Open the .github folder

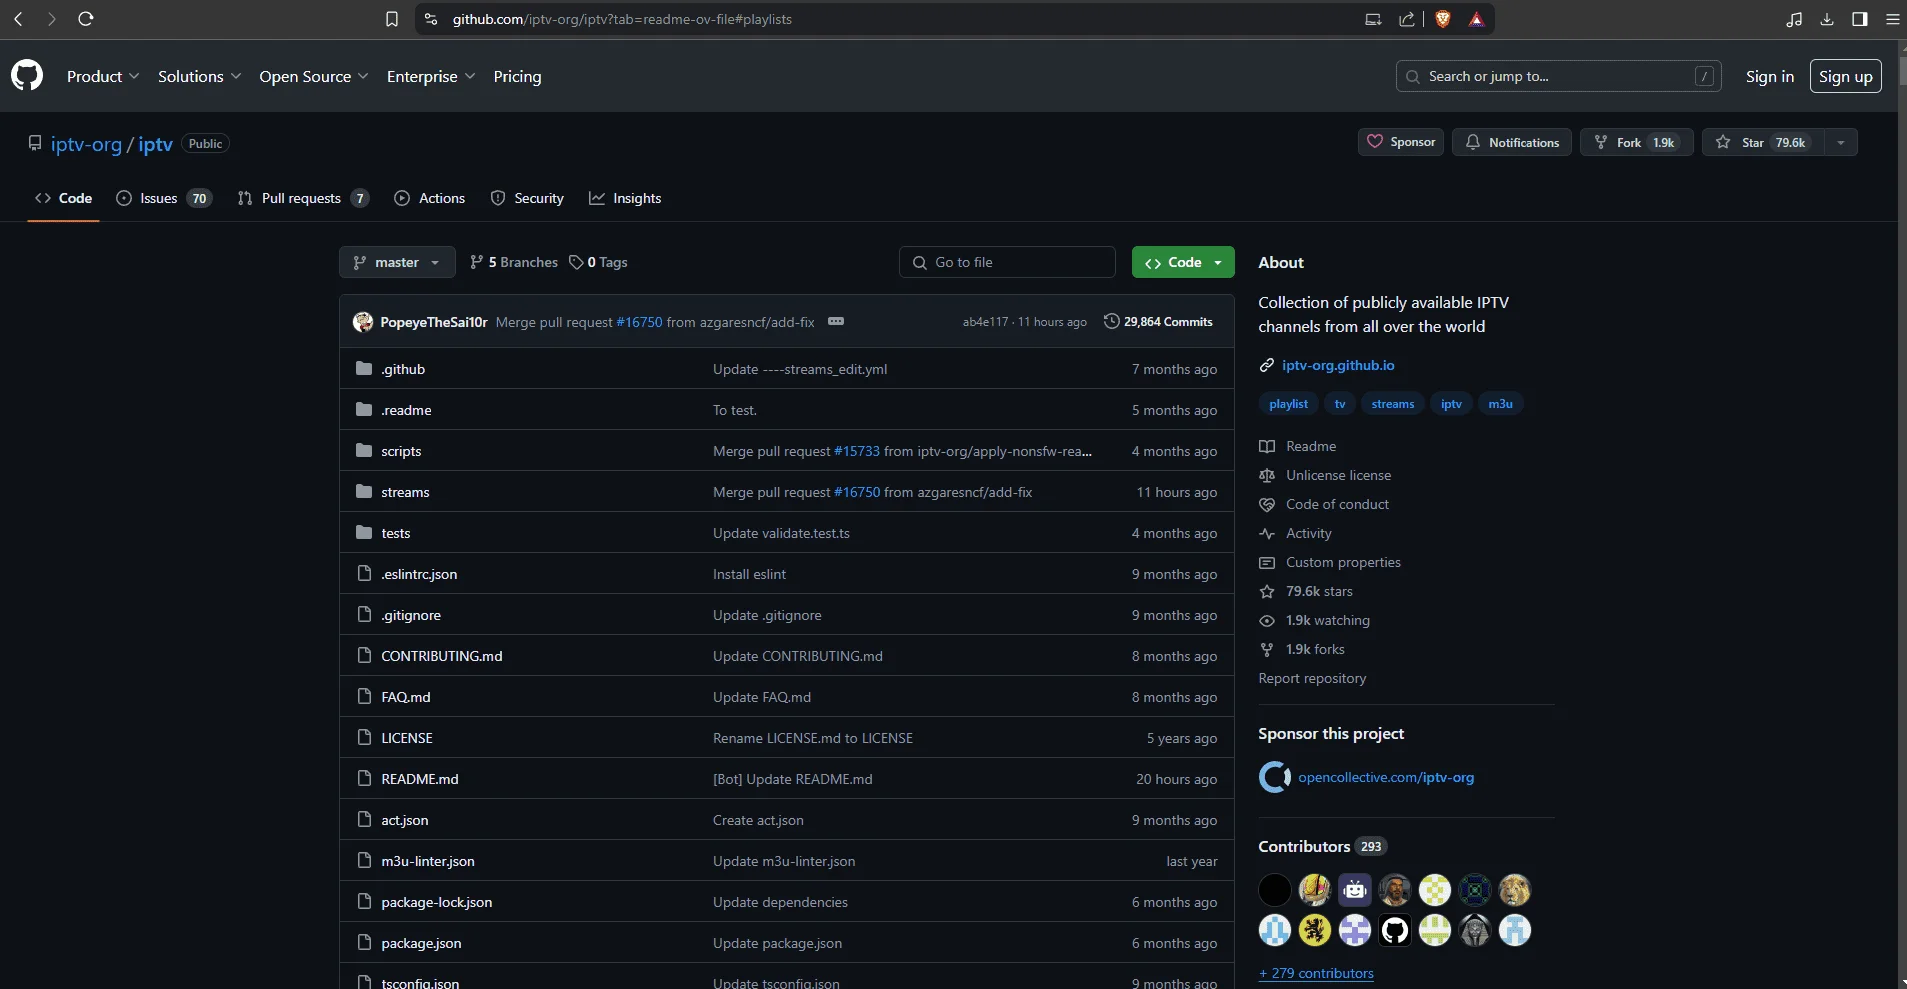pyautogui.click(x=403, y=369)
